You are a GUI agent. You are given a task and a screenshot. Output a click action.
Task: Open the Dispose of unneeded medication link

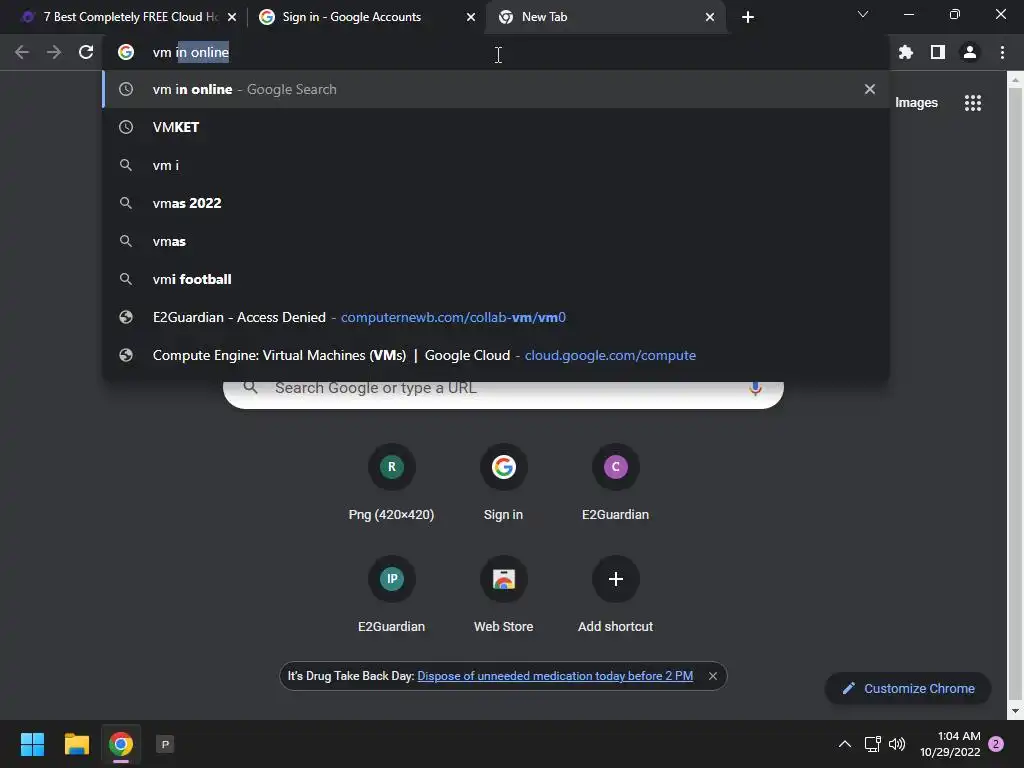555,676
